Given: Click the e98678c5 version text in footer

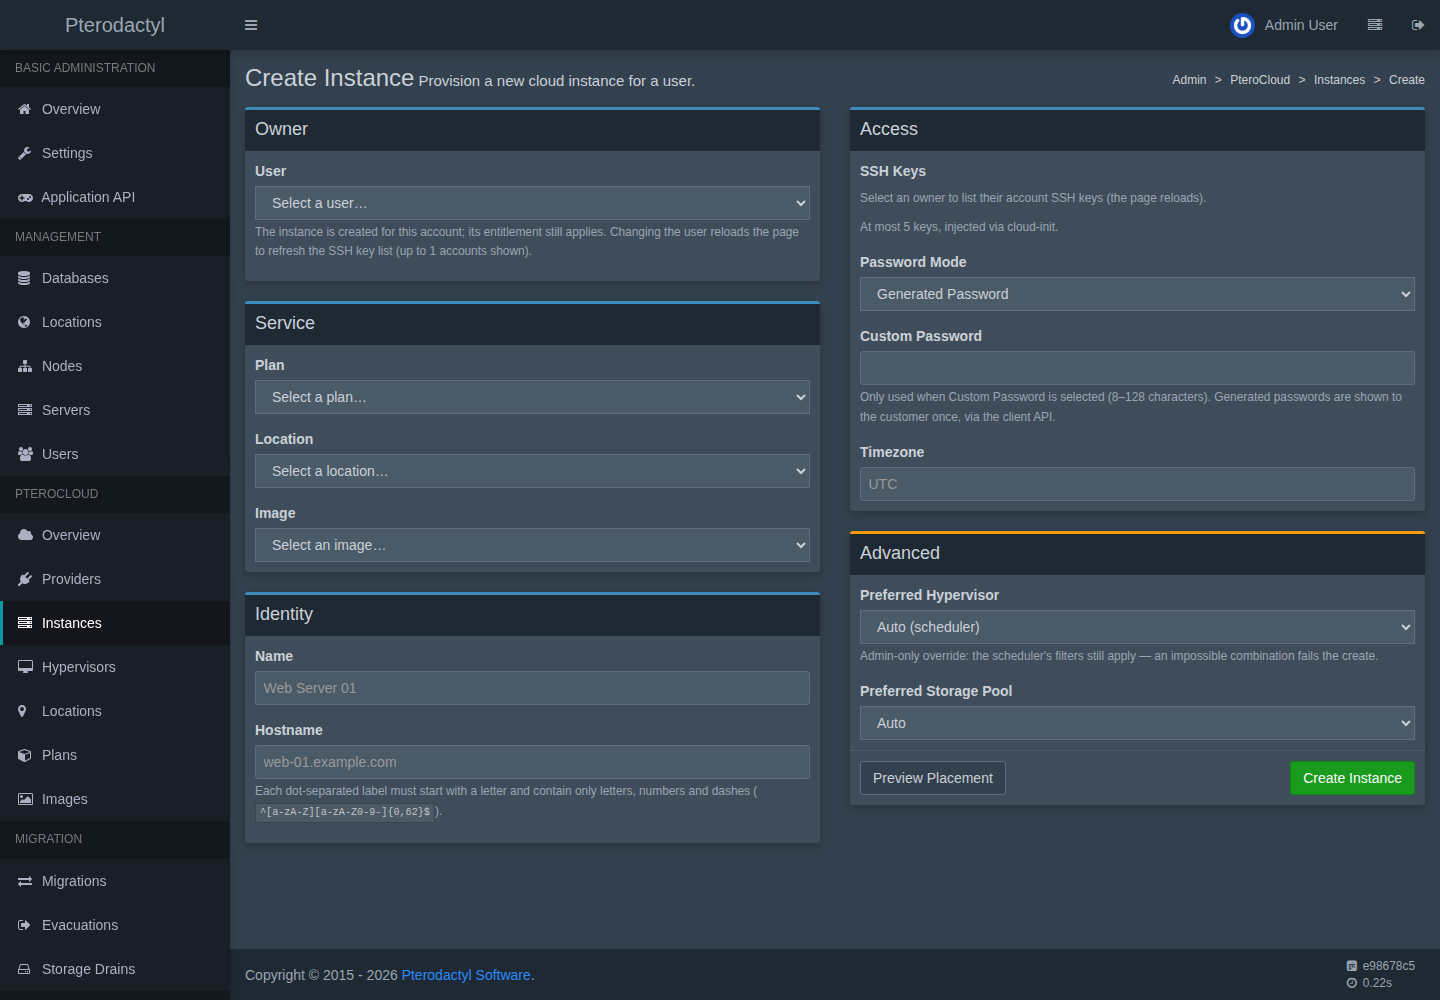Looking at the screenshot, I should pos(1388,966).
